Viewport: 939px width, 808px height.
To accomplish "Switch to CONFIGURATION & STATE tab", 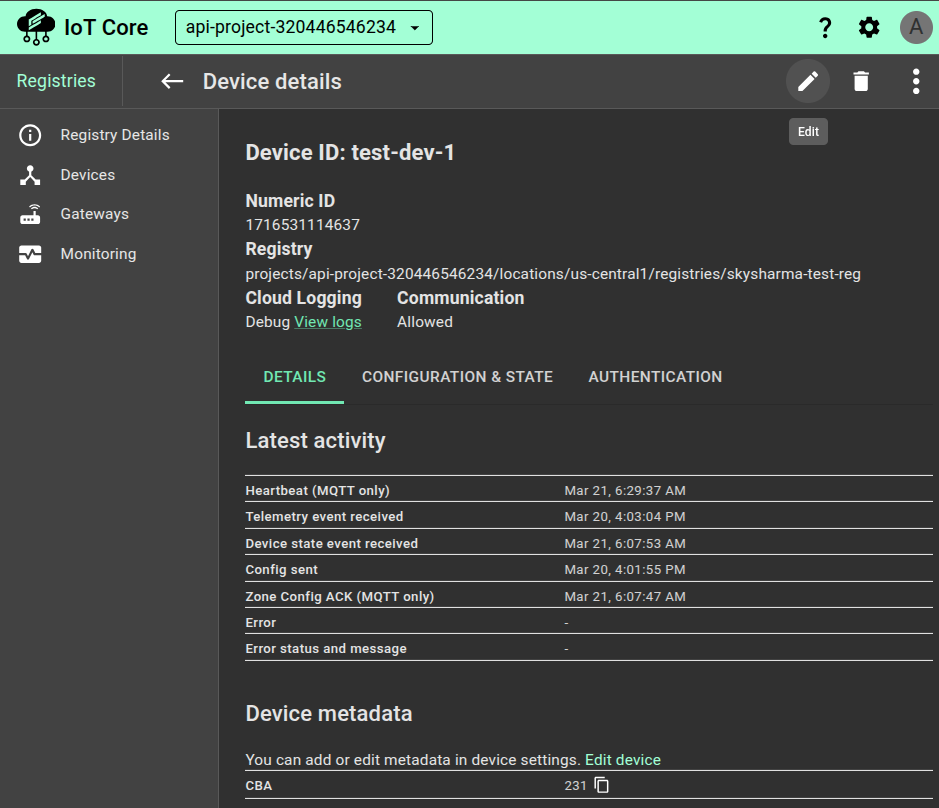I will (x=457, y=377).
